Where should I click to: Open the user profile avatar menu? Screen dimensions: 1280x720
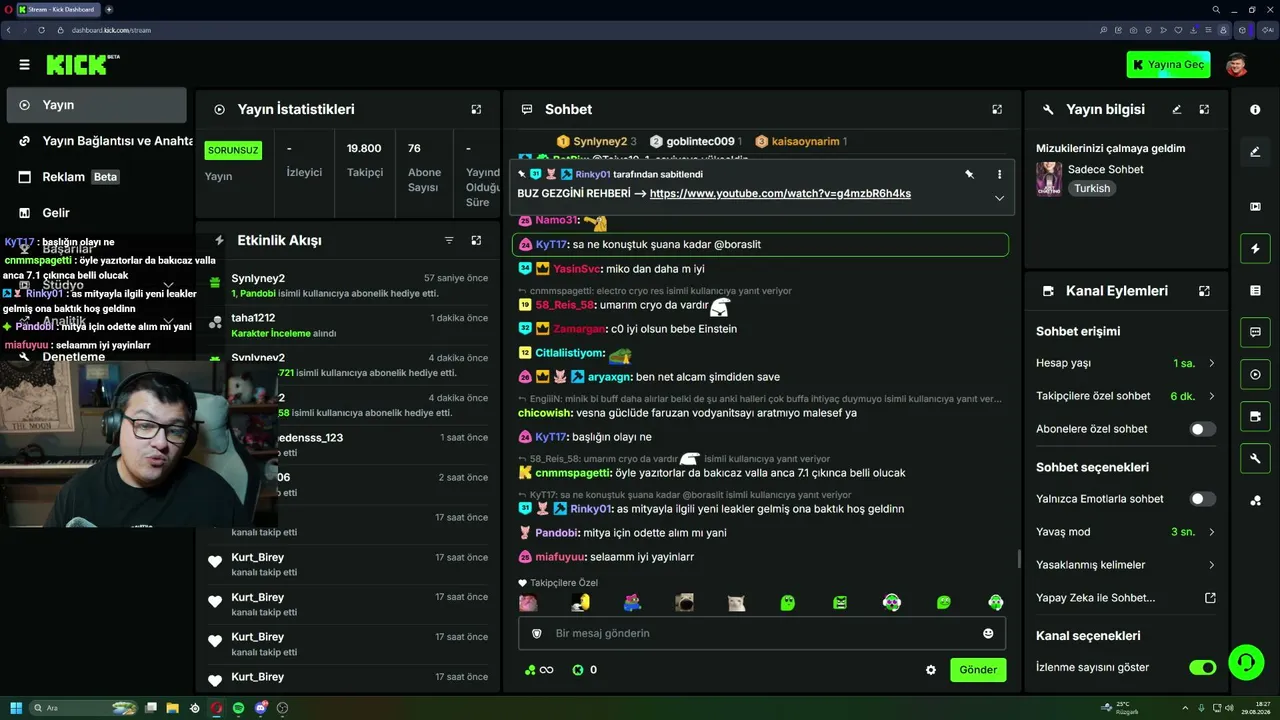tap(1237, 65)
